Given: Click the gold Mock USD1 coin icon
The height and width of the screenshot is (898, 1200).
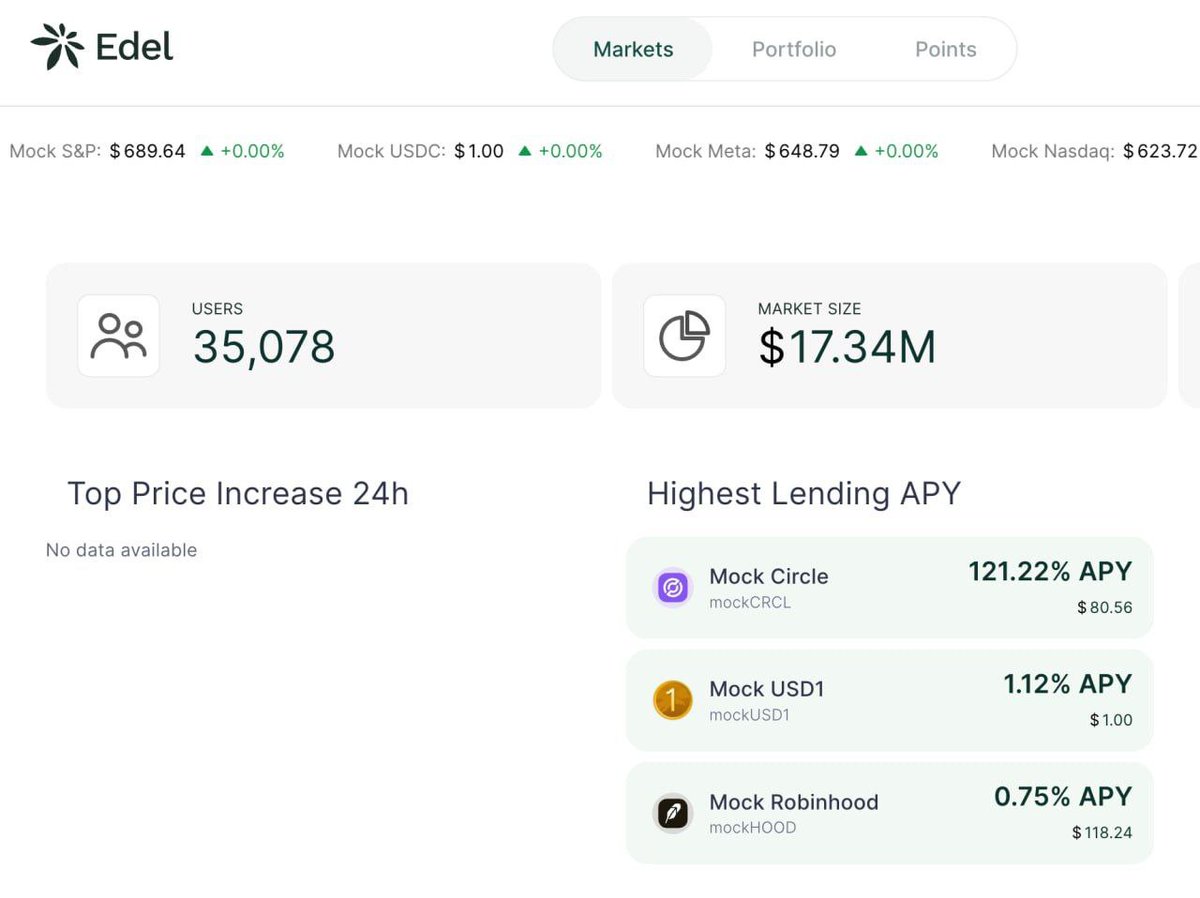Looking at the screenshot, I should (x=673, y=701).
